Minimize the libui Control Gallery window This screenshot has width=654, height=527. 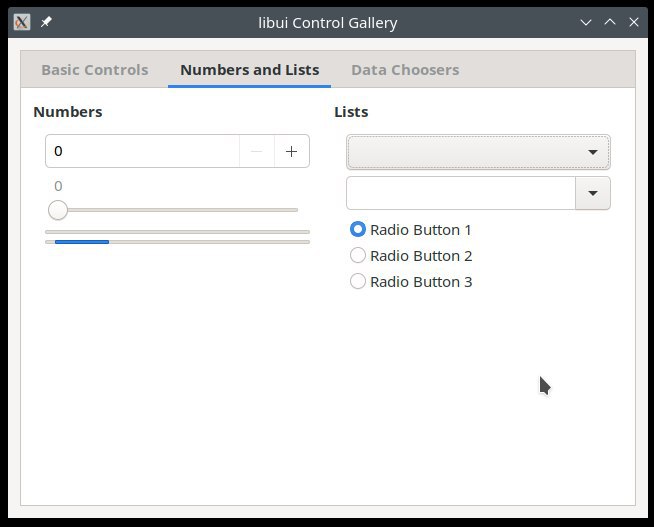coord(586,22)
